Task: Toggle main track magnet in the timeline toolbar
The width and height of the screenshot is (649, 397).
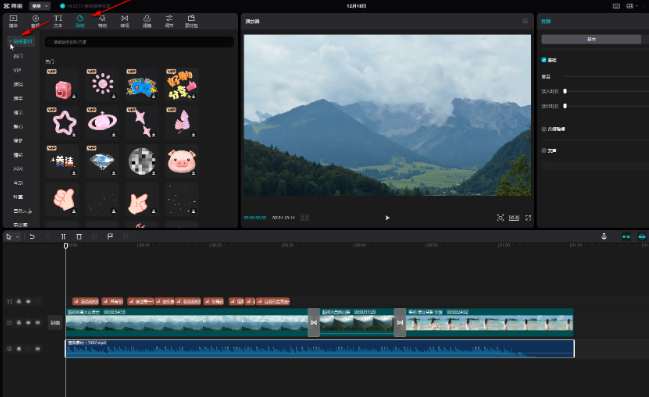Action: pyautogui.click(x=626, y=237)
